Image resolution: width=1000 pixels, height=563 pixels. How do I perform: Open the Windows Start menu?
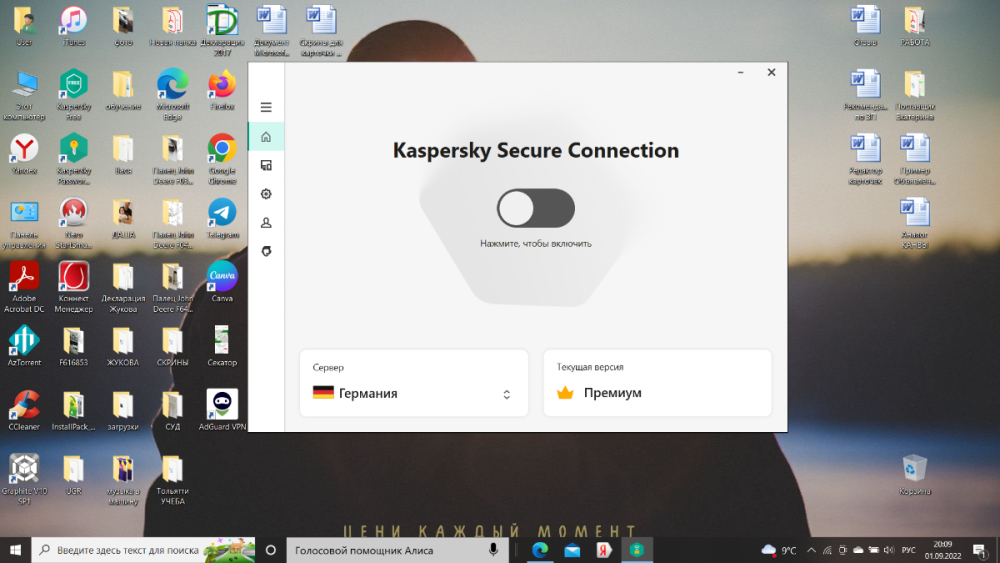coord(15,550)
